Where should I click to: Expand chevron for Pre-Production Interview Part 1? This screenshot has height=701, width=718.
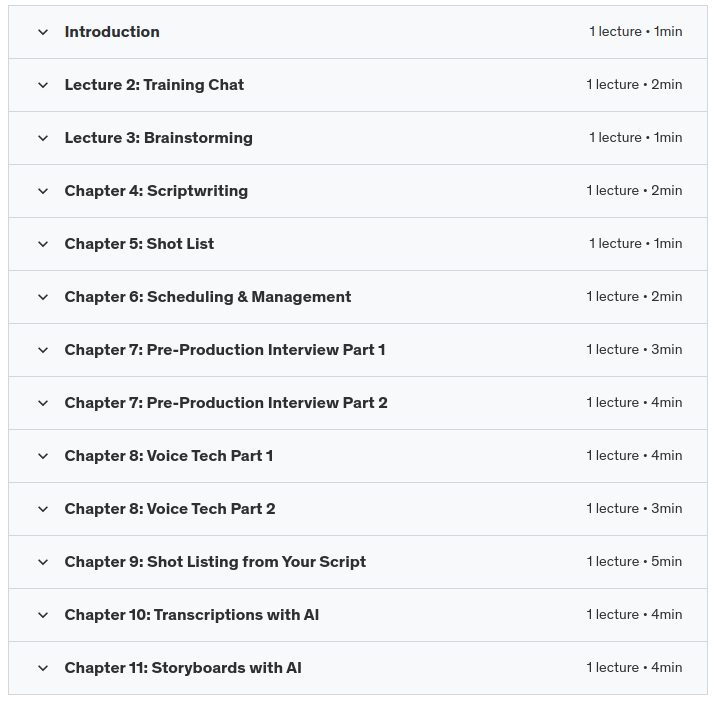[43, 350]
